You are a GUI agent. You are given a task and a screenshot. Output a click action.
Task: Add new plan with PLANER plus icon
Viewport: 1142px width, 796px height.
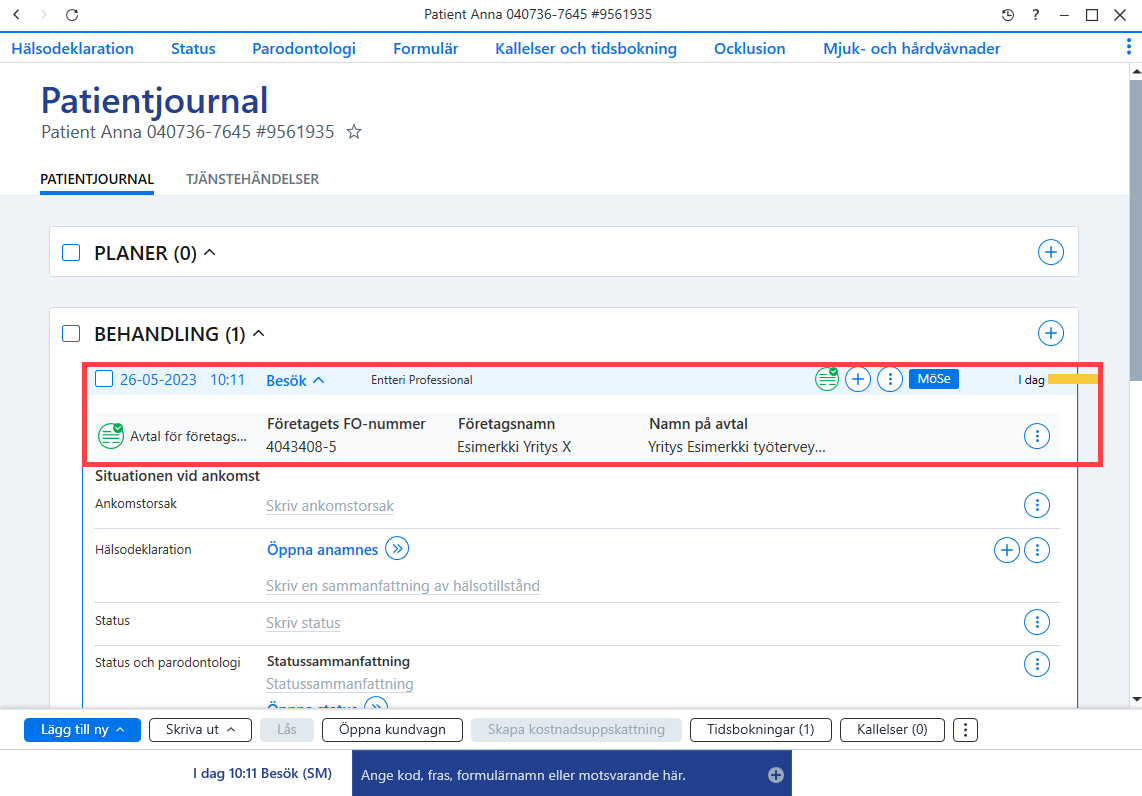point(1050,252)
